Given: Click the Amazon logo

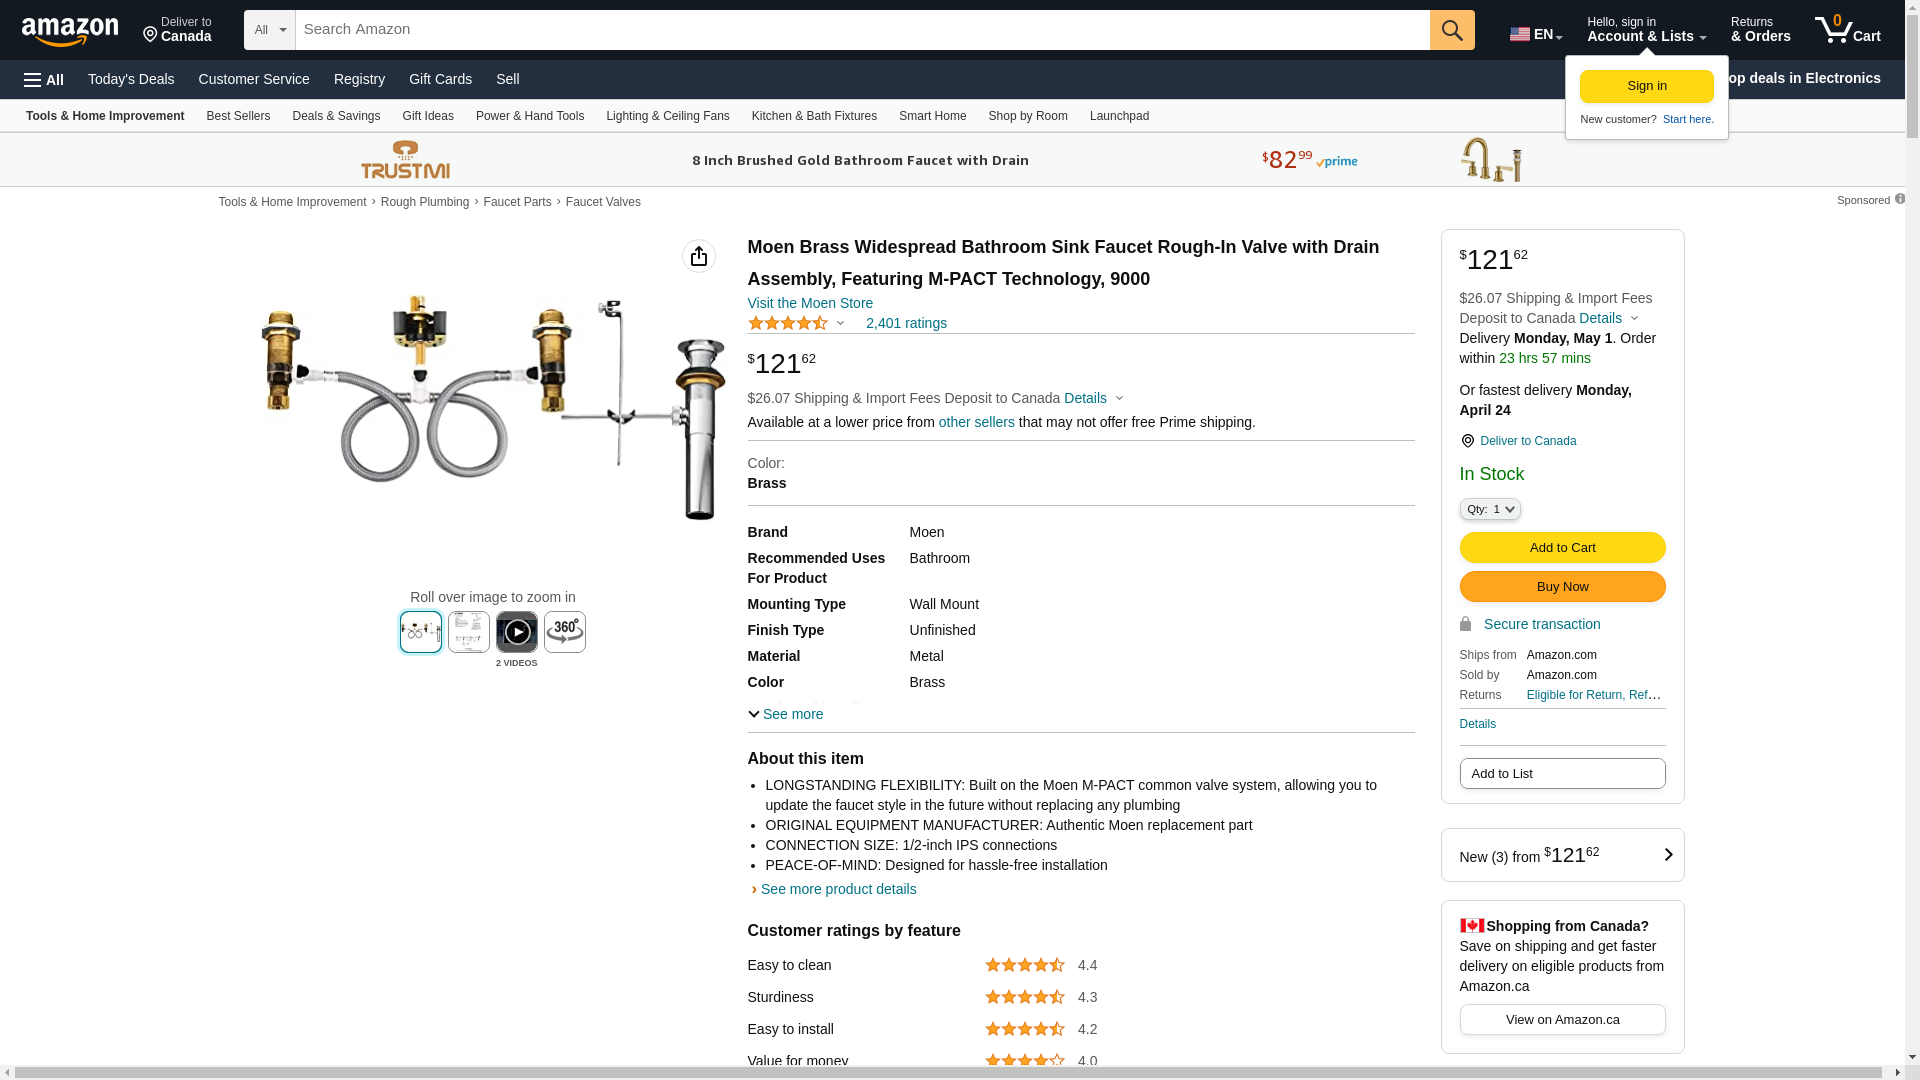Looking at the screenshot, I should coord(70,31).
